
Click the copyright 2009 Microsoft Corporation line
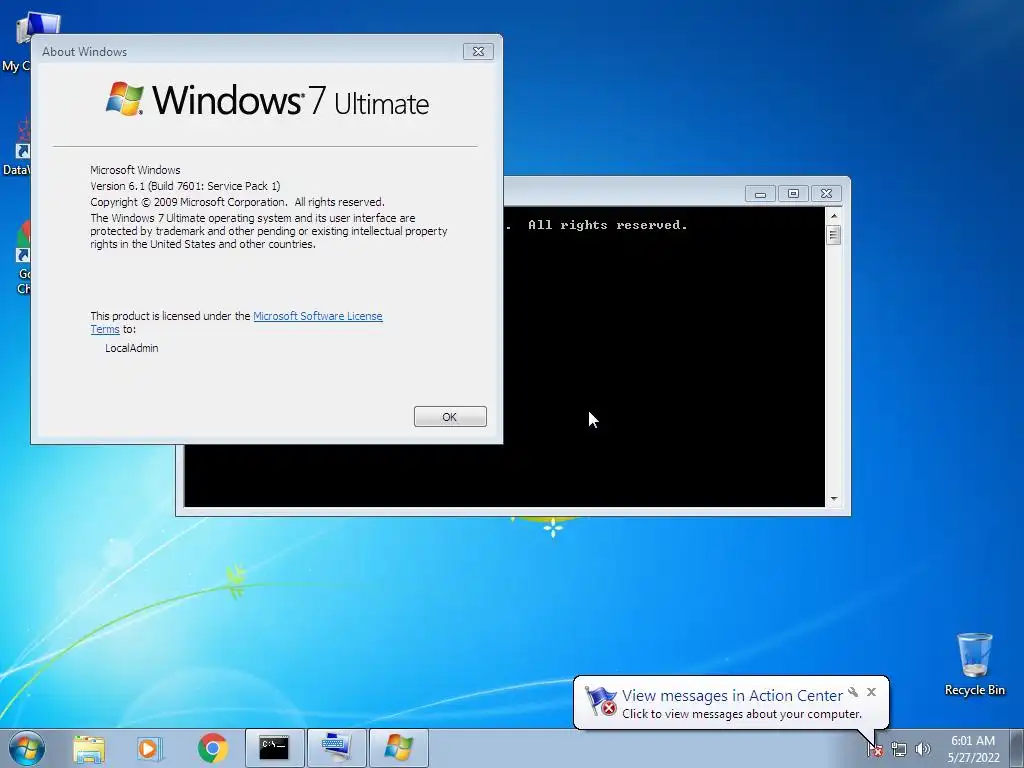click(237, 202)
